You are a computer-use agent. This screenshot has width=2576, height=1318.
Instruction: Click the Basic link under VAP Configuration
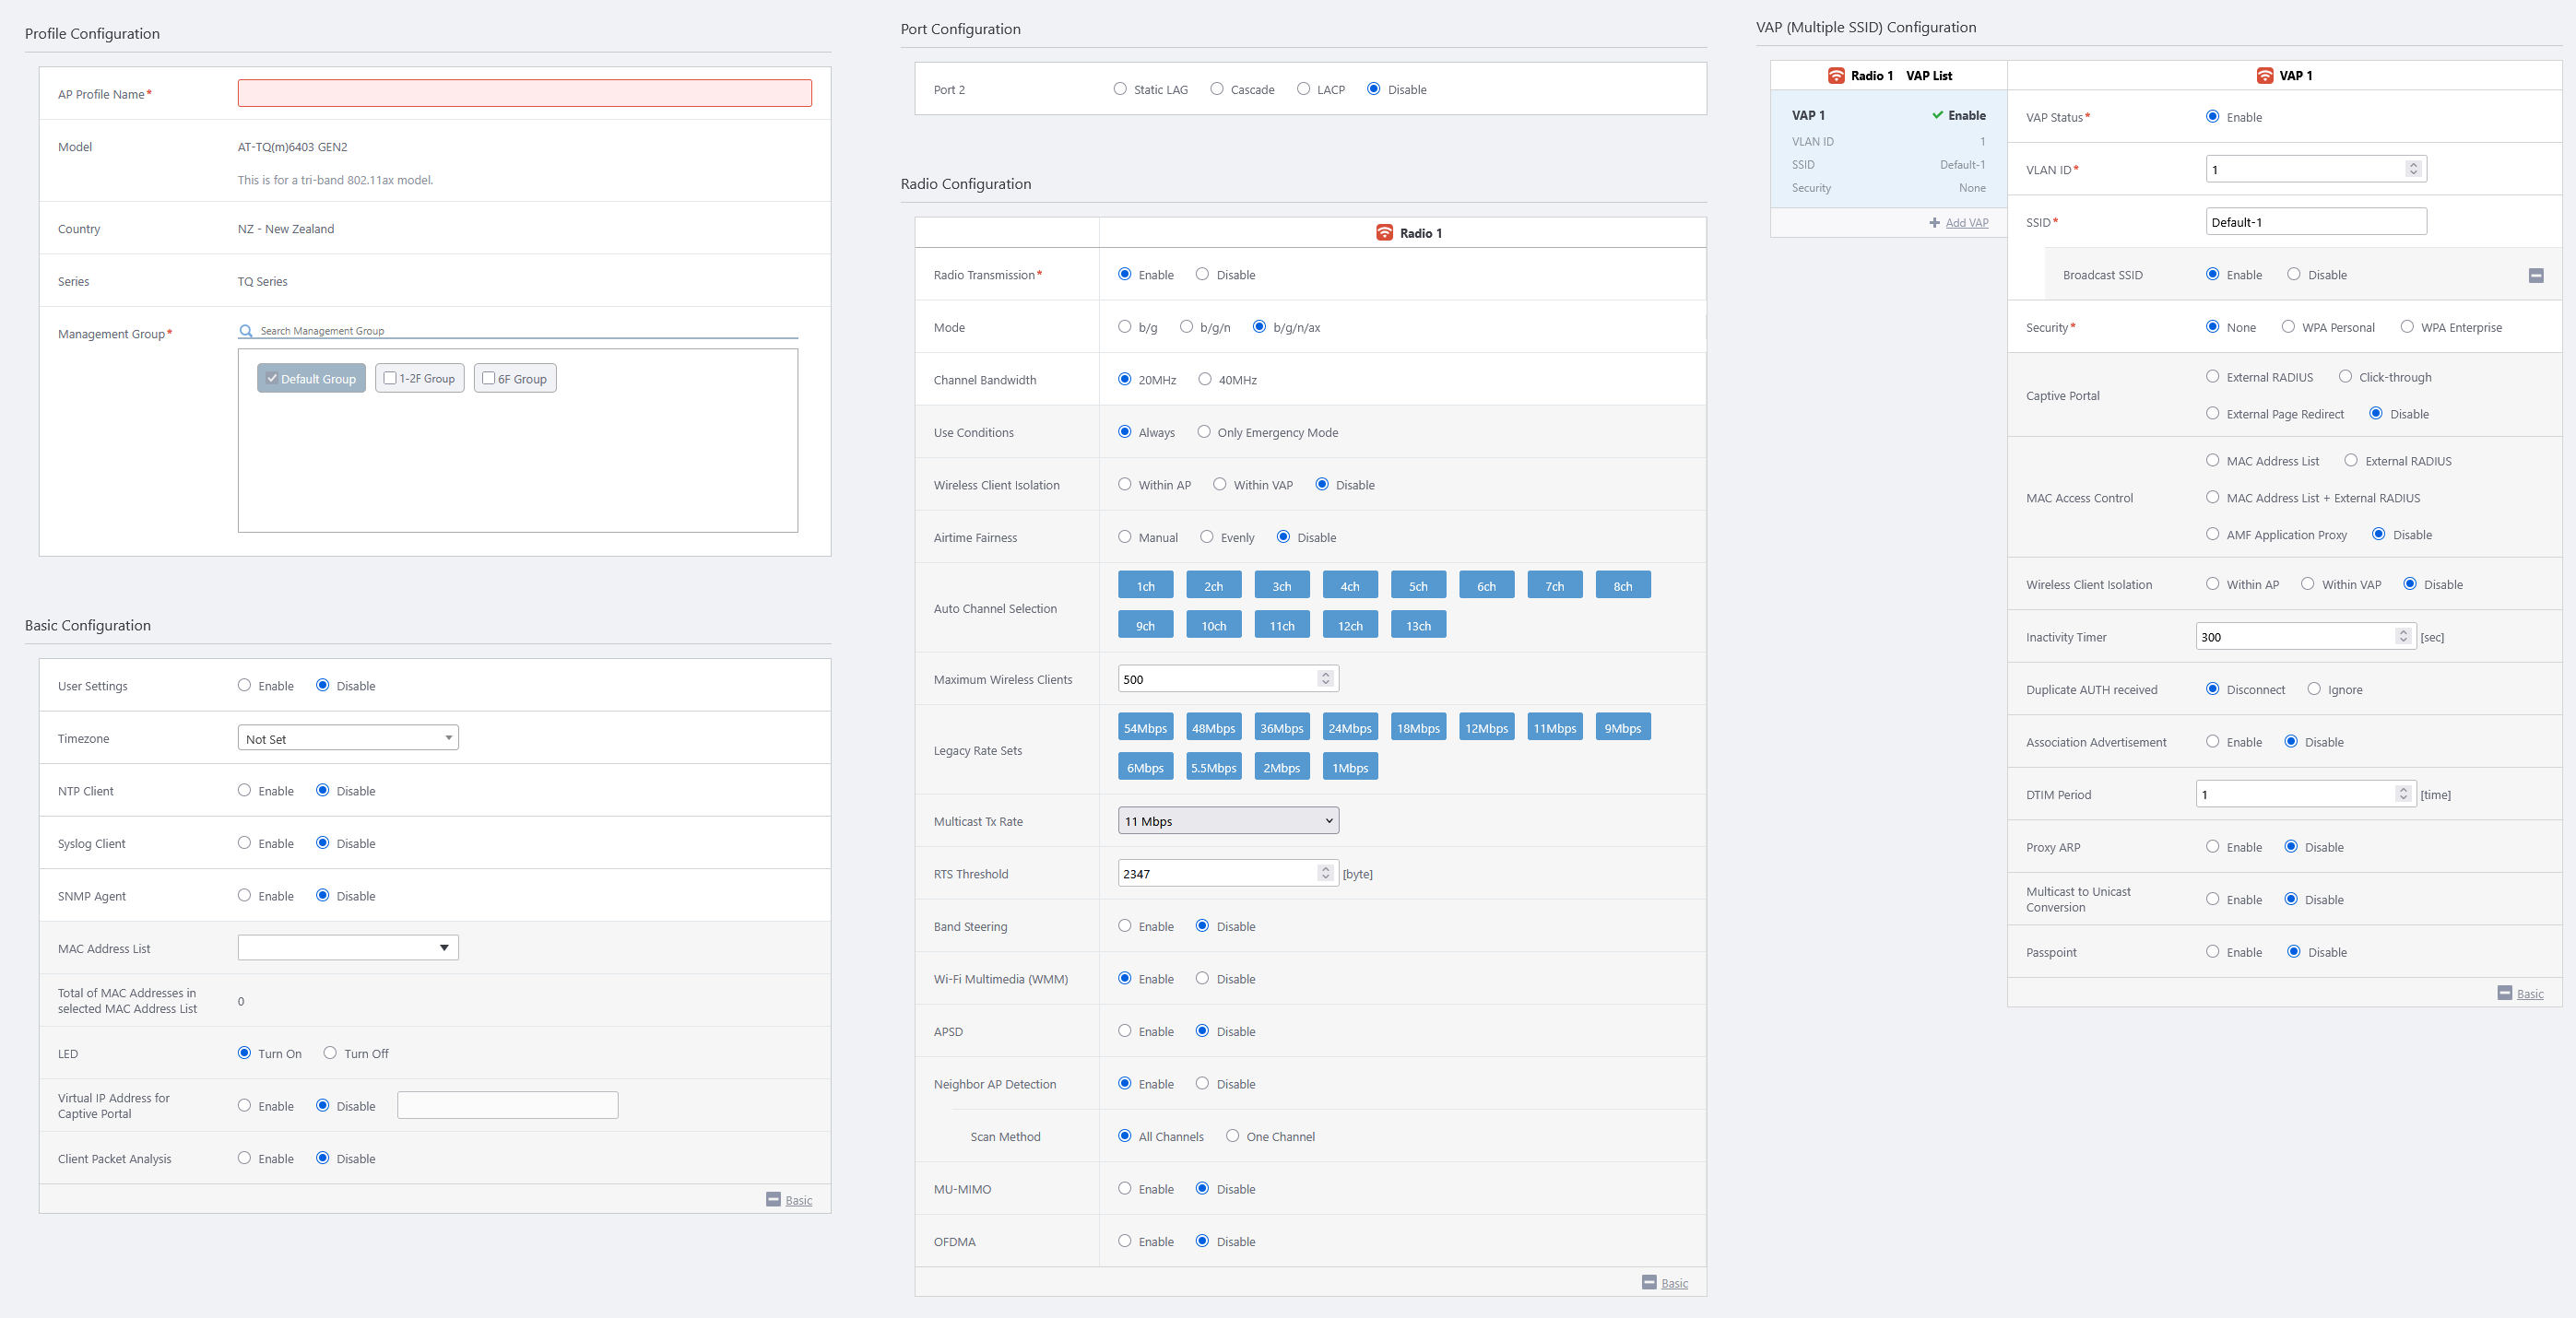2531,993
